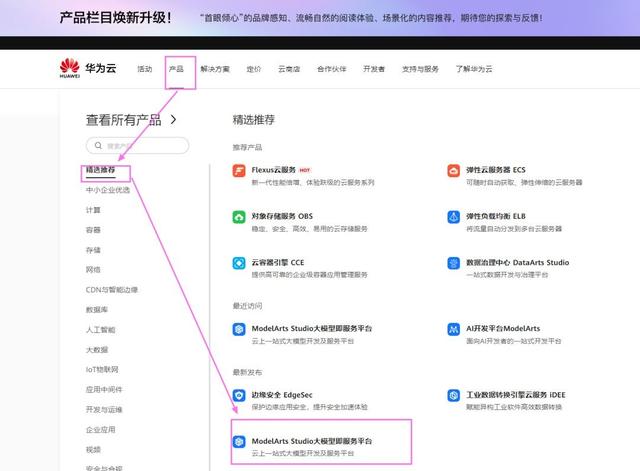Select the 网络 category
The image size is (640, 471).
pos(93,270)
